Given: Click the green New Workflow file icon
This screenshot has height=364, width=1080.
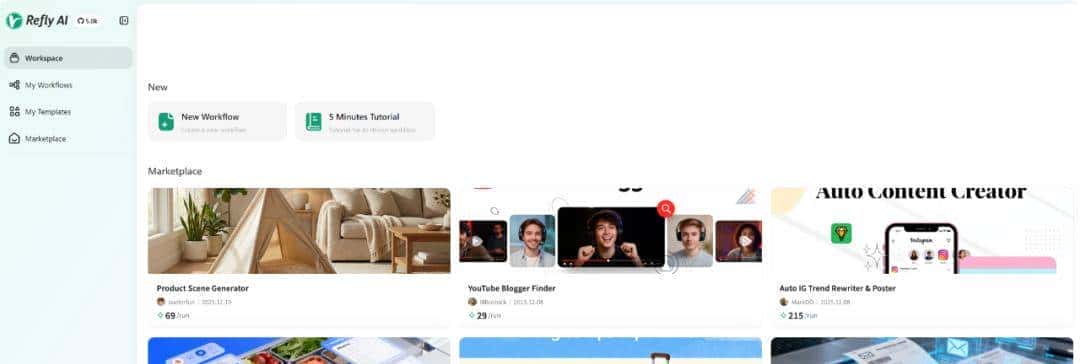Looking at the screenshot, I should click(x=166, y=122).
